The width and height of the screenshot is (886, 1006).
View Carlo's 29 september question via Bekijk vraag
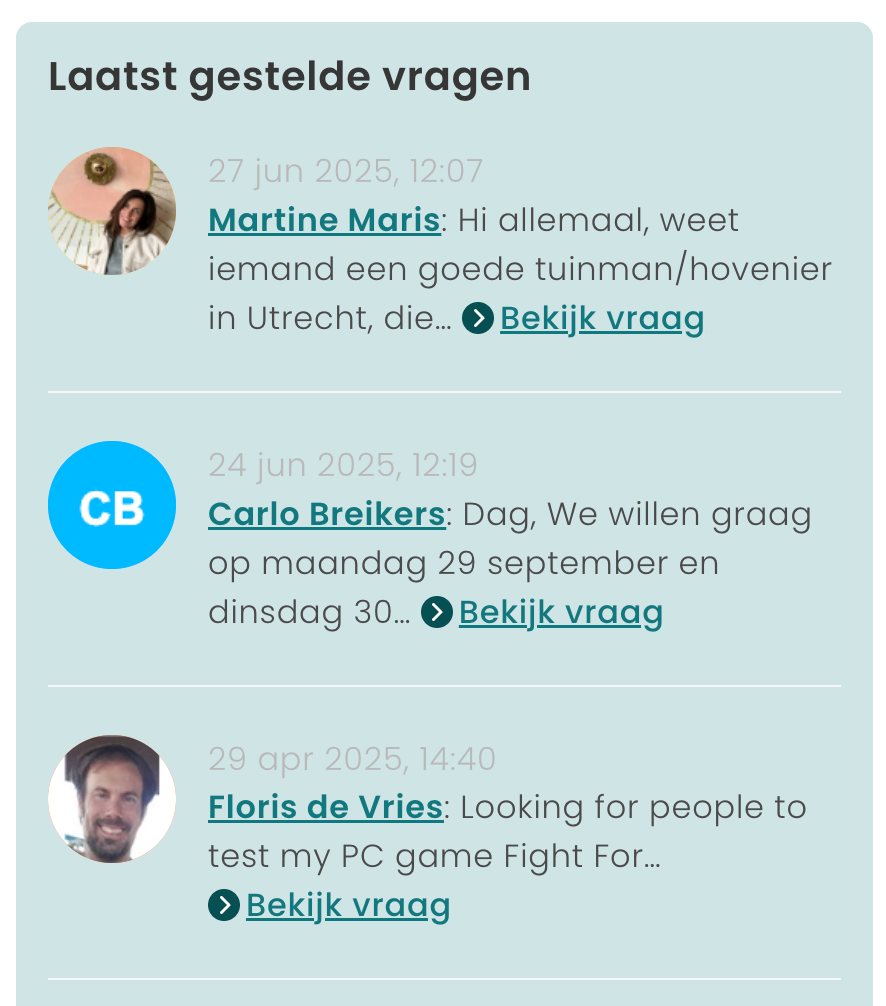click(x=561, y=613)
